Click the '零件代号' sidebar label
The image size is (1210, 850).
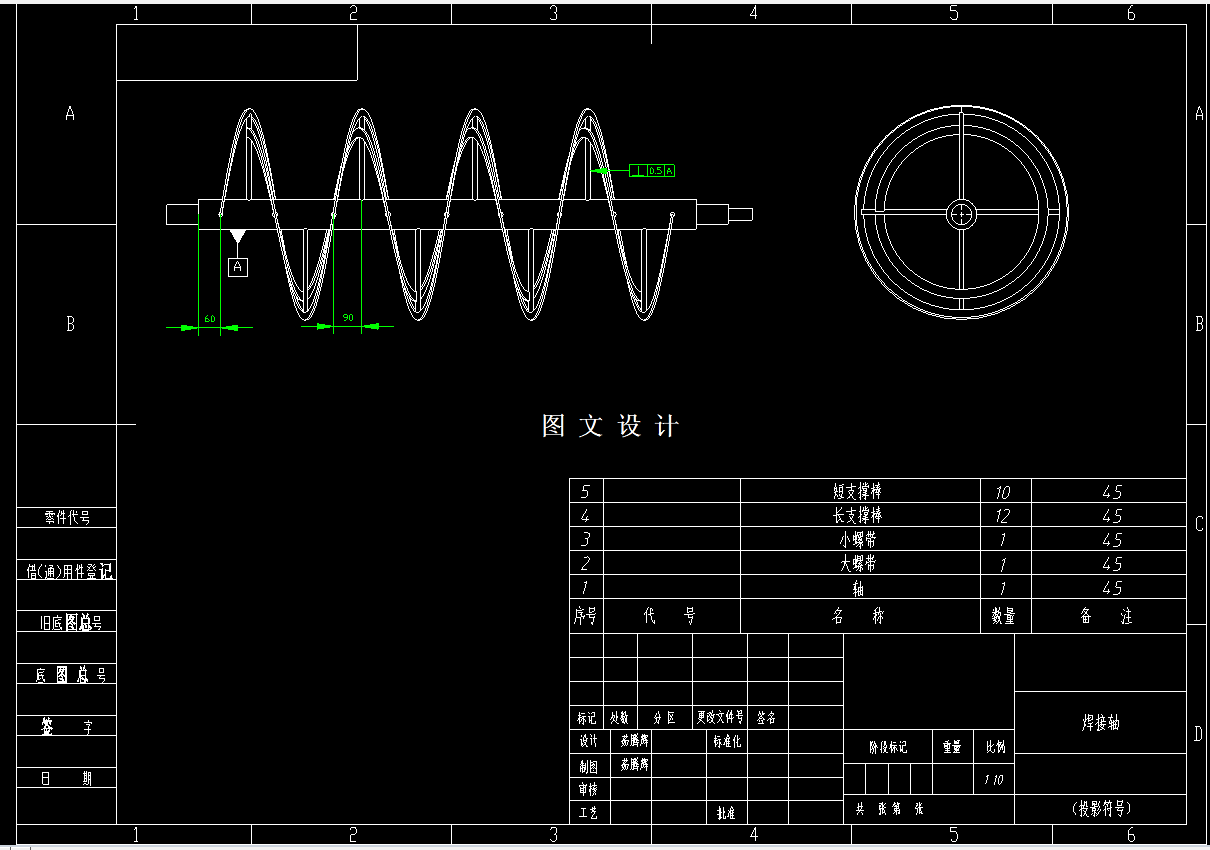[x=67, y=517]
